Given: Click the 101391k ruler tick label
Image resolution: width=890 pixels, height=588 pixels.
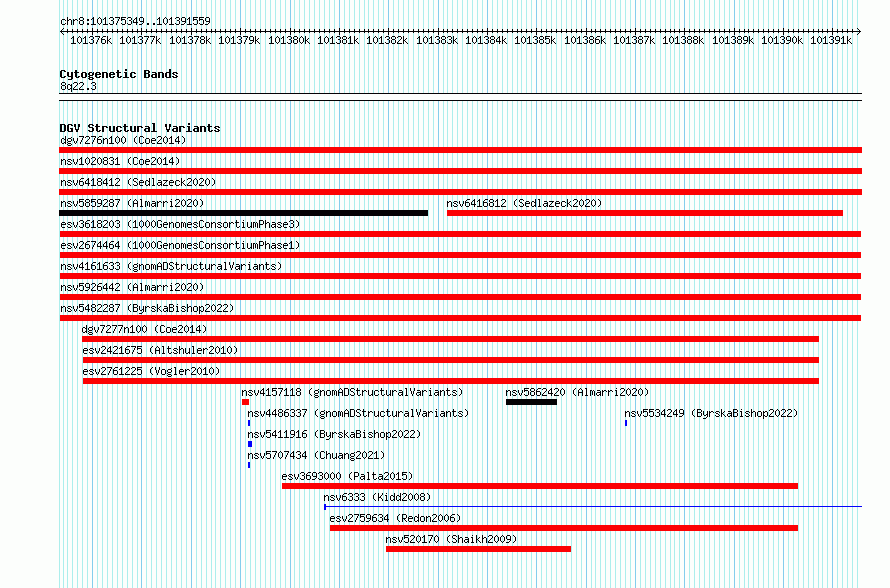Looking at the screenshot, I should 831,40.
